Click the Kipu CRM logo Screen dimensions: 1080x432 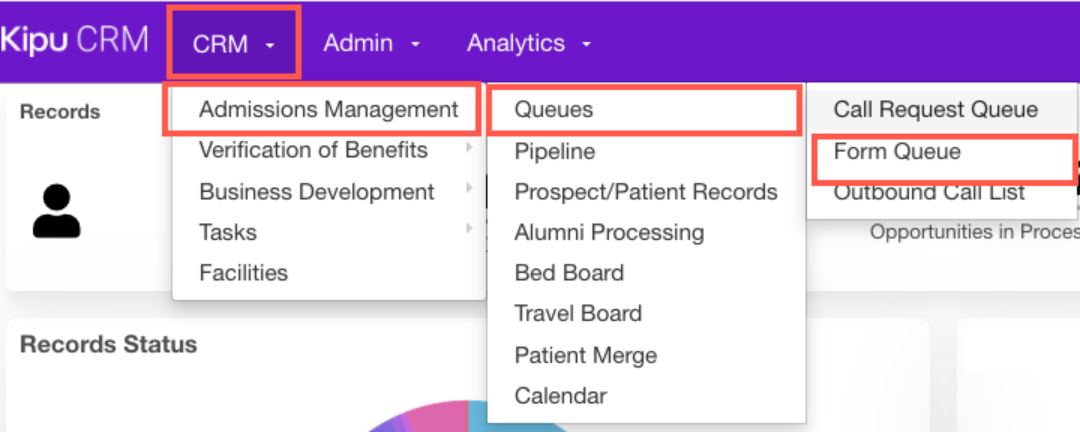coord(74,40)
